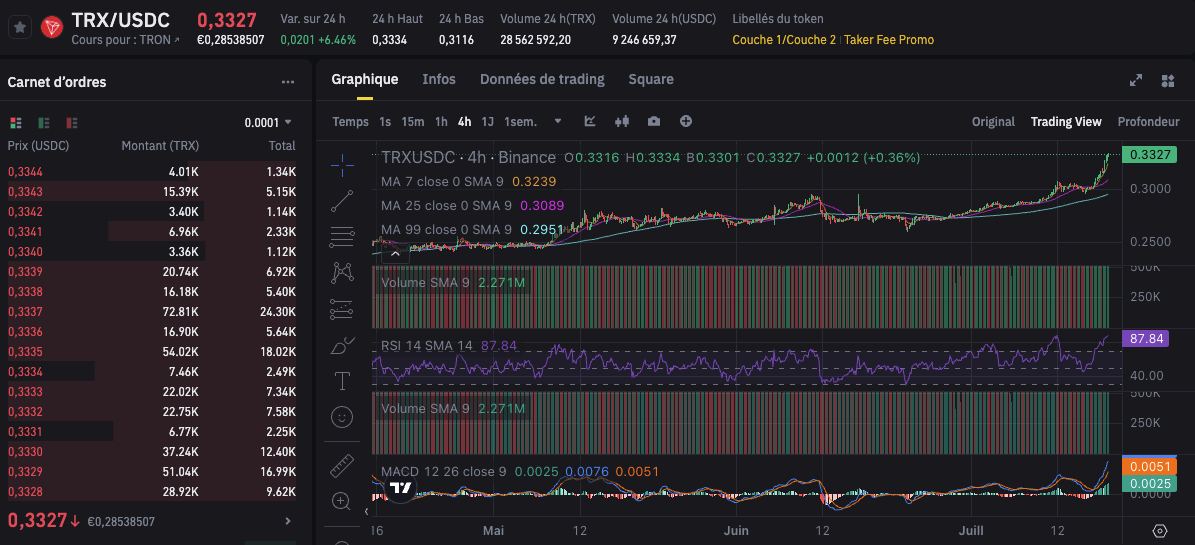Click the TradingView logo on the chart
The image size is (1195, 545).
(401, 489)
